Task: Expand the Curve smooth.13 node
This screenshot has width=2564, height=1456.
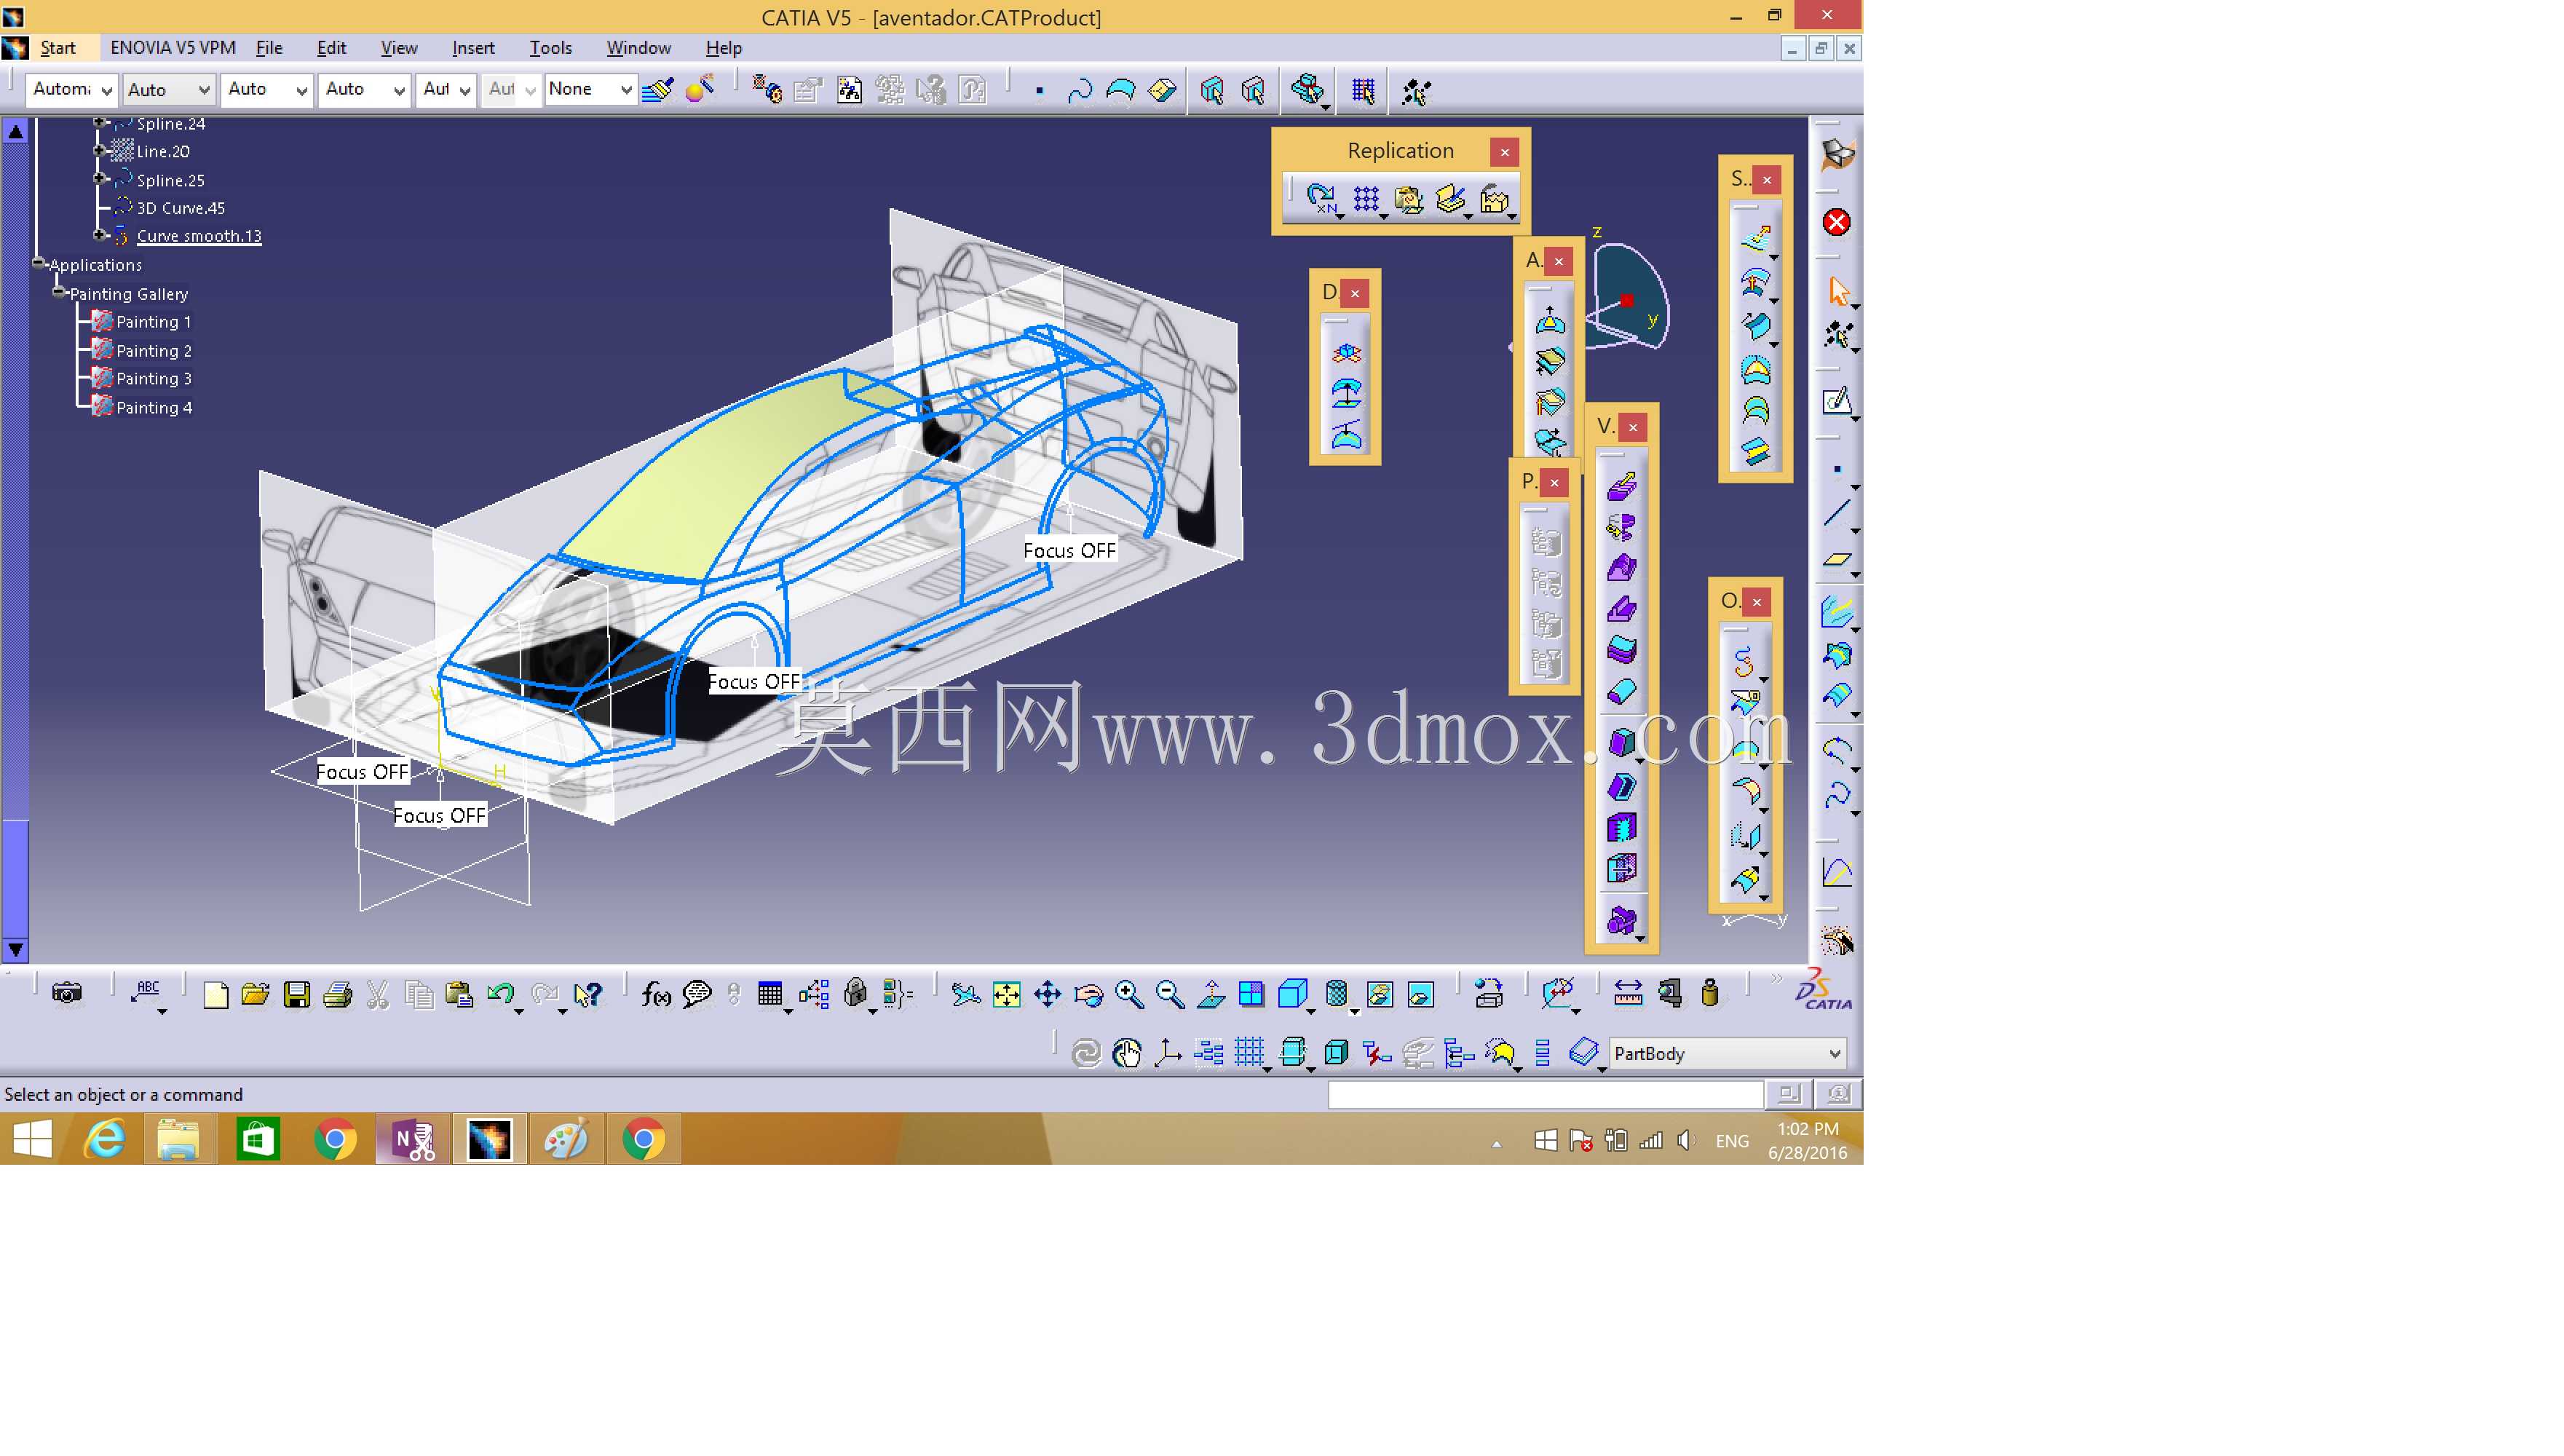Action: (100, 235)
